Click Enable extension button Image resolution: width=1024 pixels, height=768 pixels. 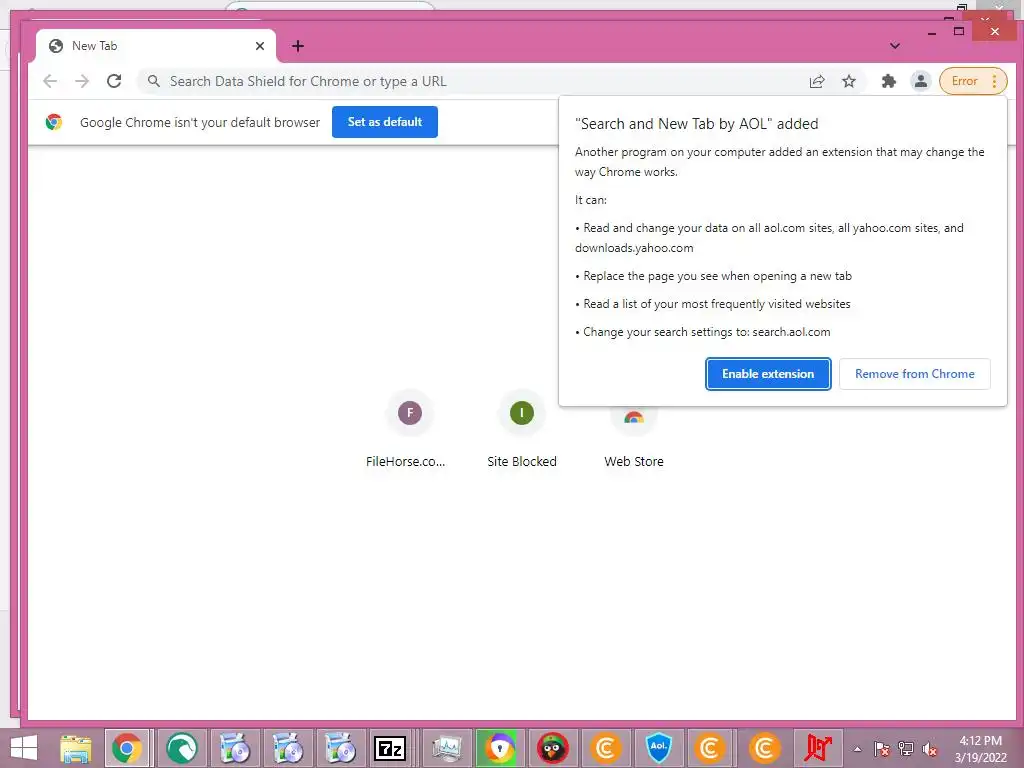[768, 374]
